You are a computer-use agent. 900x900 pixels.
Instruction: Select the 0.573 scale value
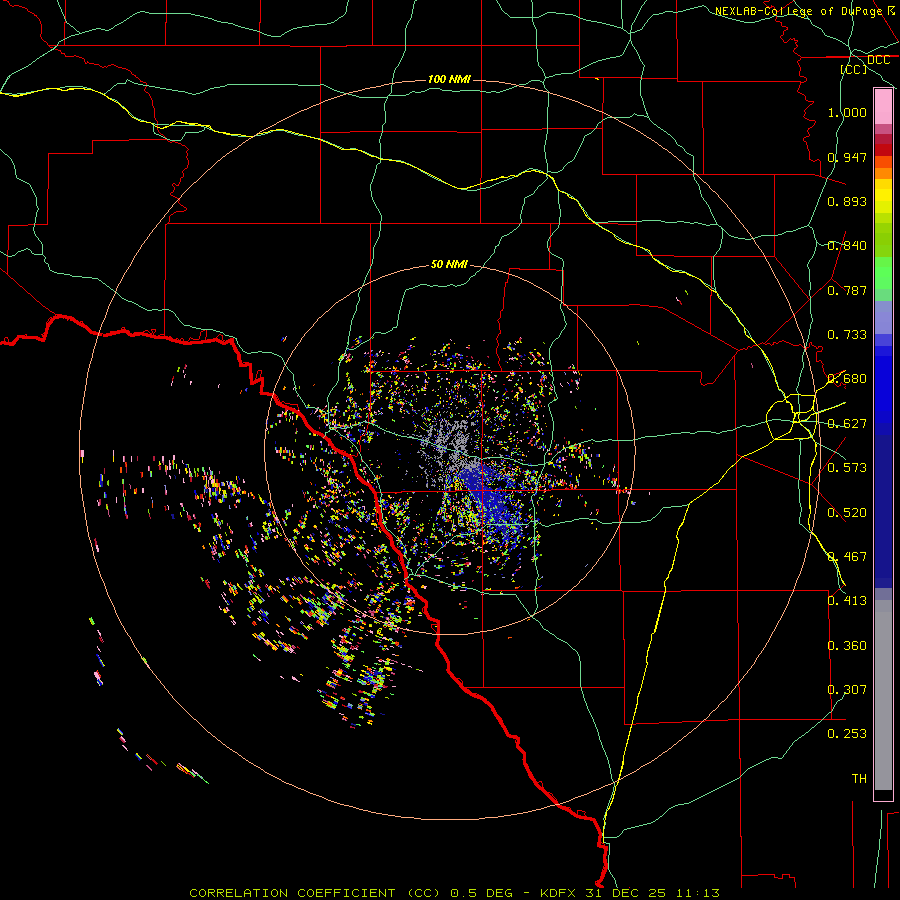(x=847, y=468)
